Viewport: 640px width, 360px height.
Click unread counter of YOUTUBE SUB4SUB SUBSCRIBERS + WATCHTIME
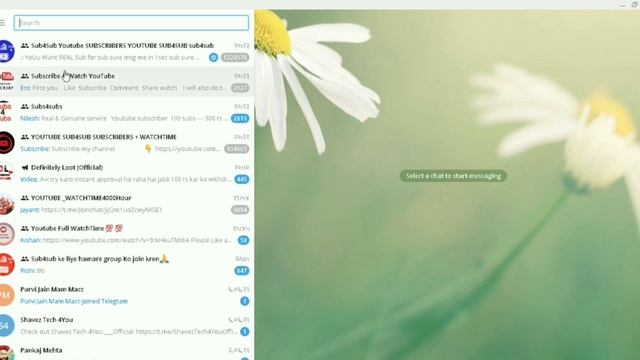236,149
